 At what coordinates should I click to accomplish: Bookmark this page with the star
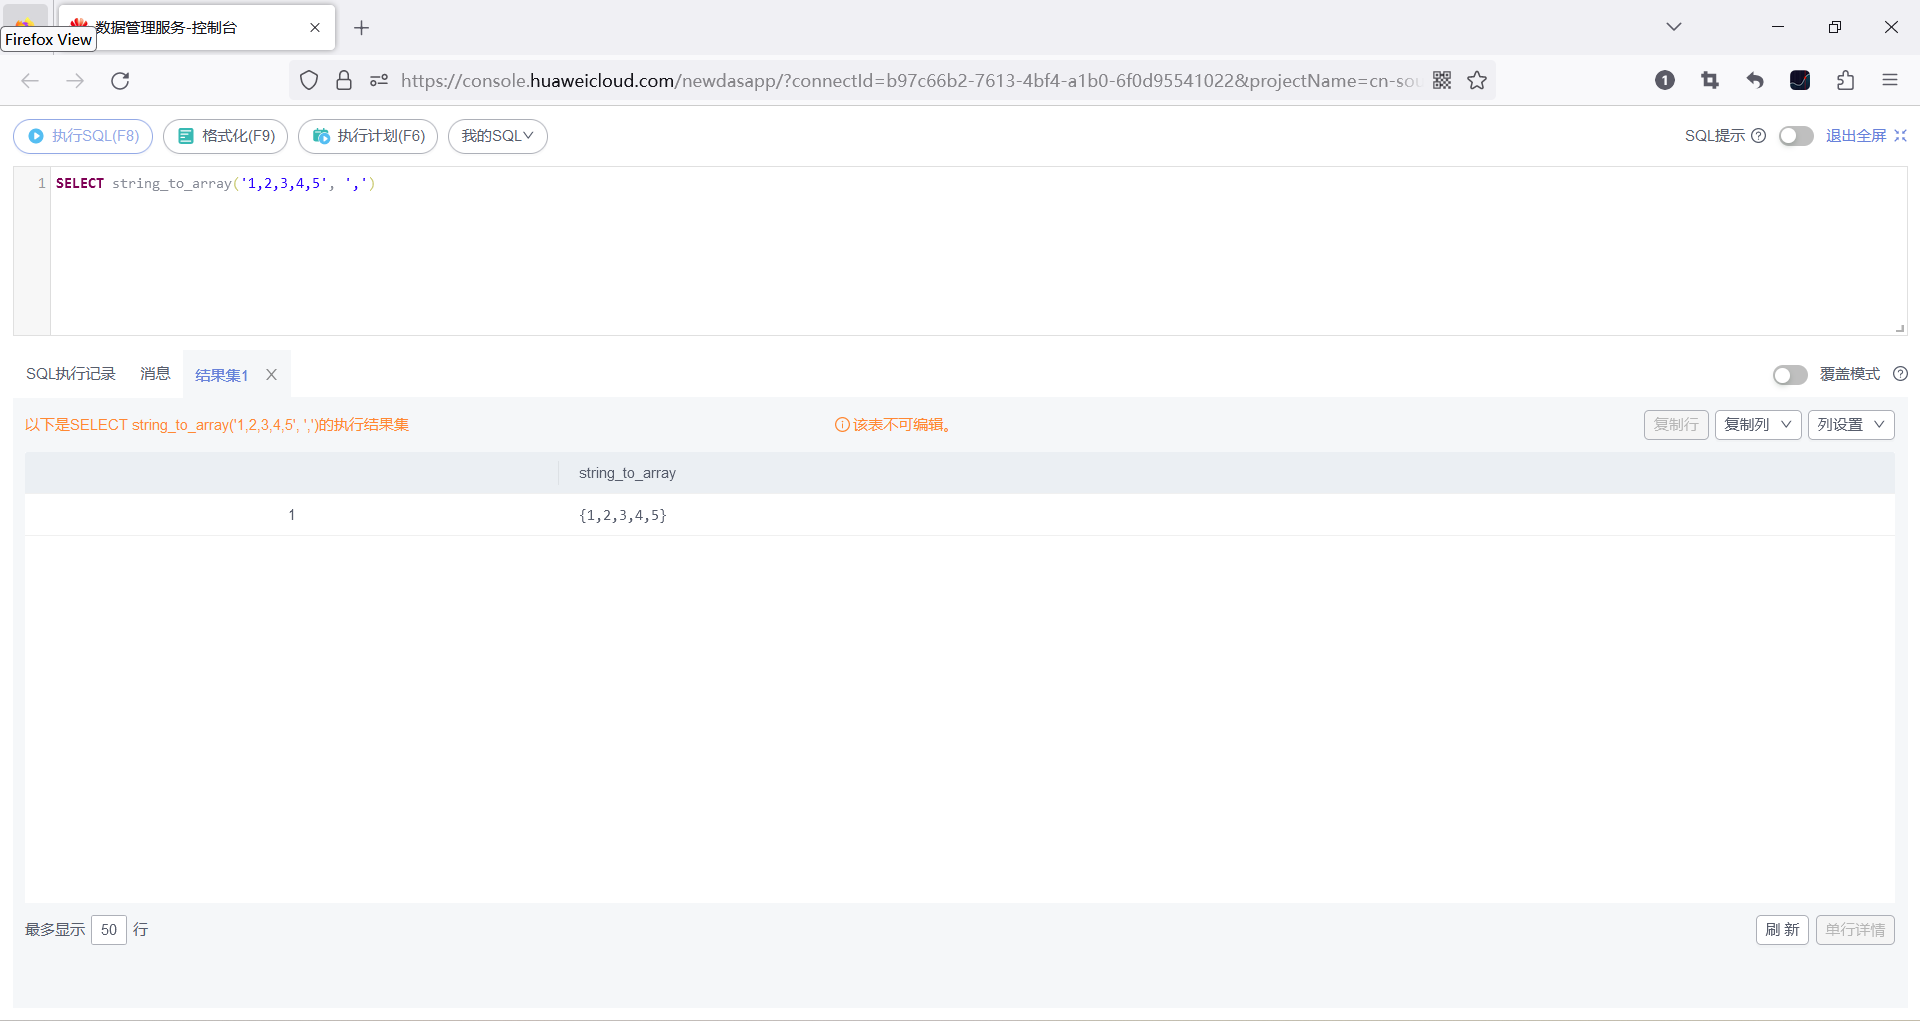(x=1477, y=81)
